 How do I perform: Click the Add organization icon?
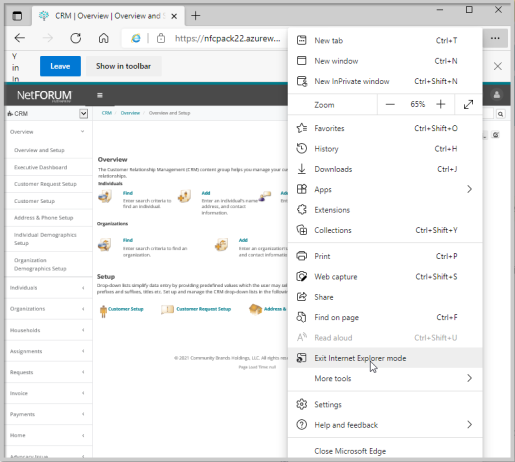[x=221, y=244]
